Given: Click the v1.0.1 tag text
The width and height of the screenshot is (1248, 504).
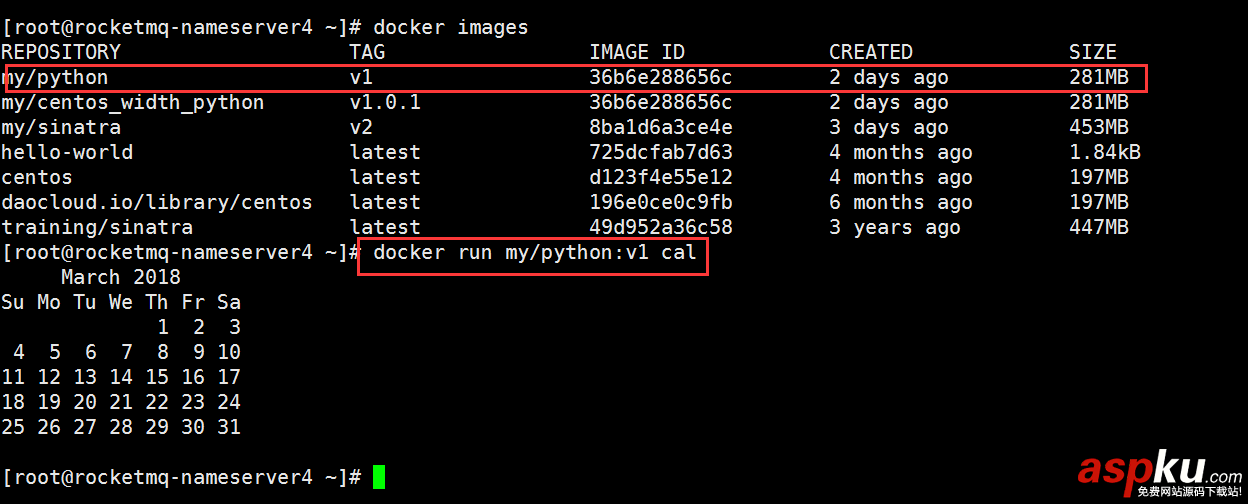Looking at the screenshot, I should pyautogui.click(x=385, y=102).
